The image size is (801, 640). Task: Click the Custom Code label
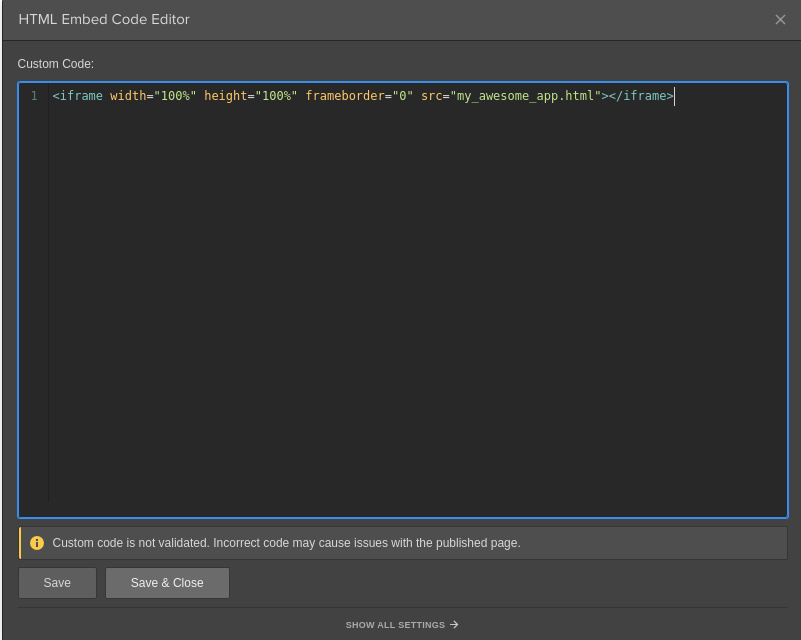pos(55,64)
